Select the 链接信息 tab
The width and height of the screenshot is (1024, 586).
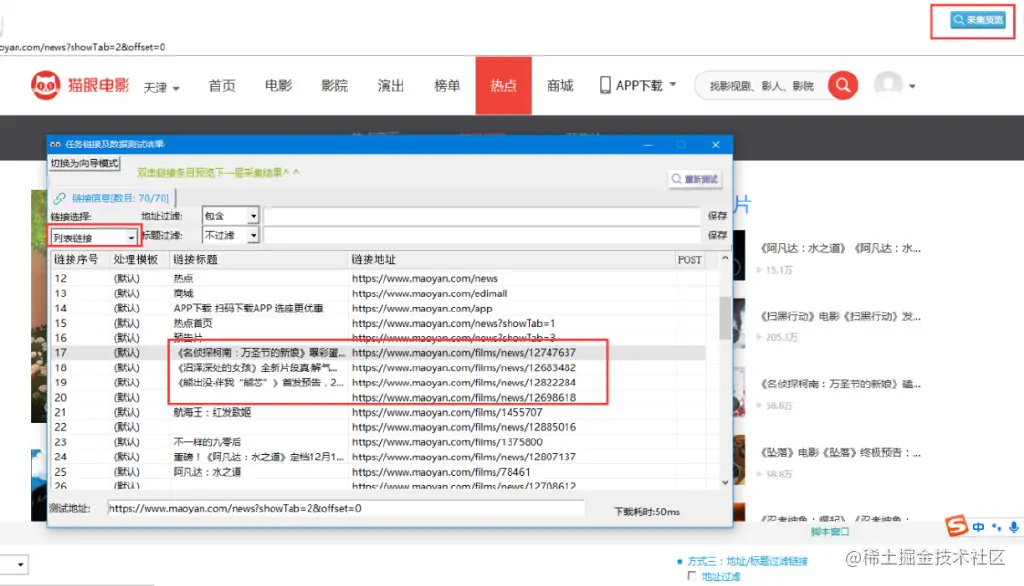click(112, 198)
